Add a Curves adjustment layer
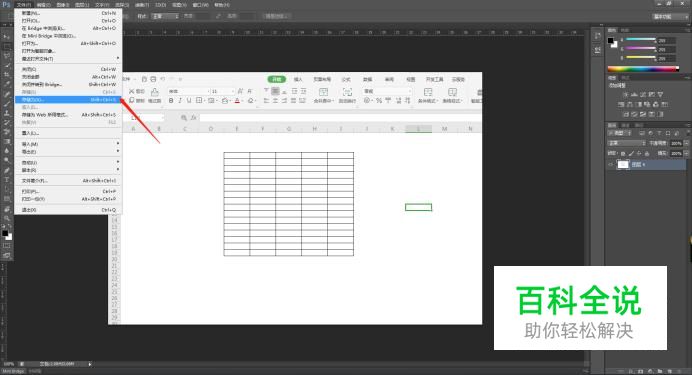Screen dimensions: 692x375 point(643,94)
